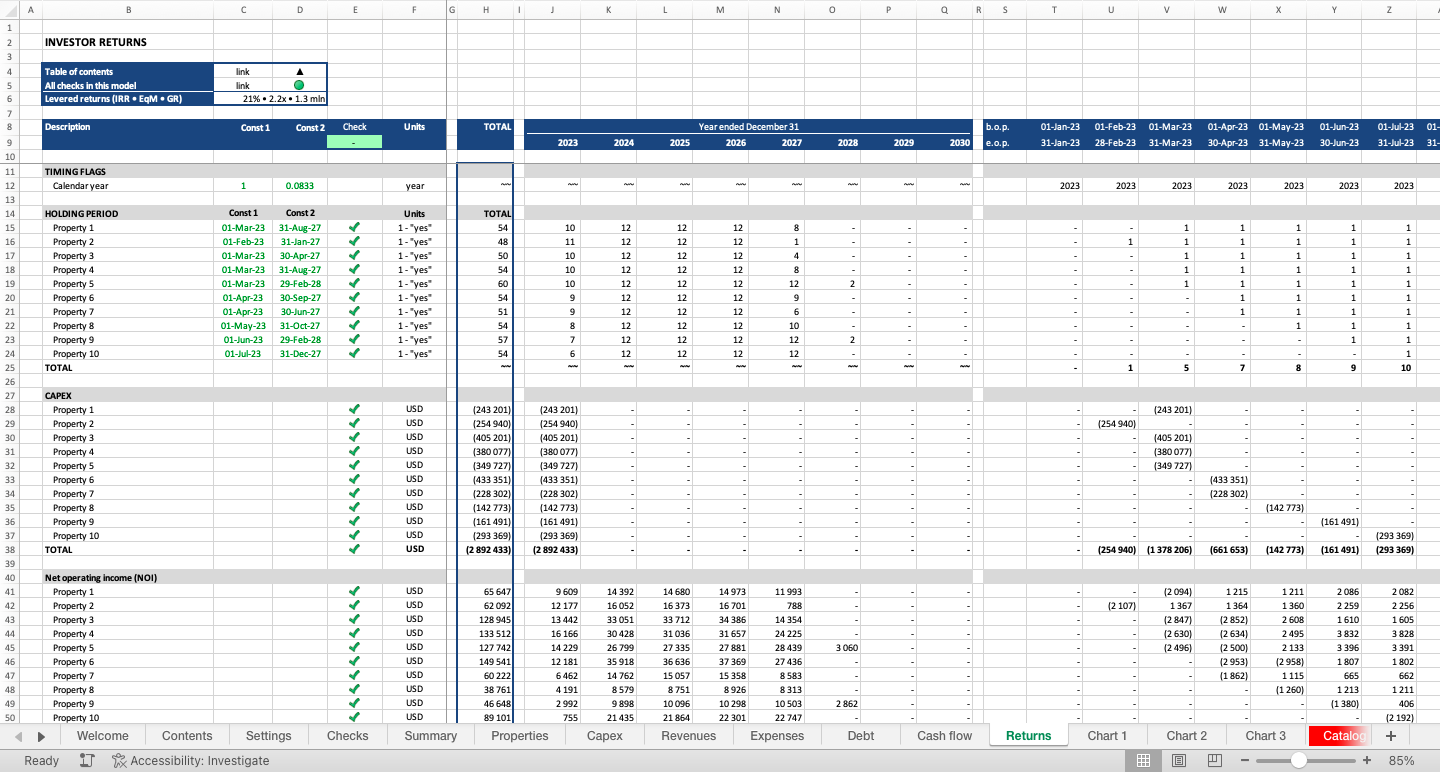Add a new sheet with plus button

(1390, 736)
